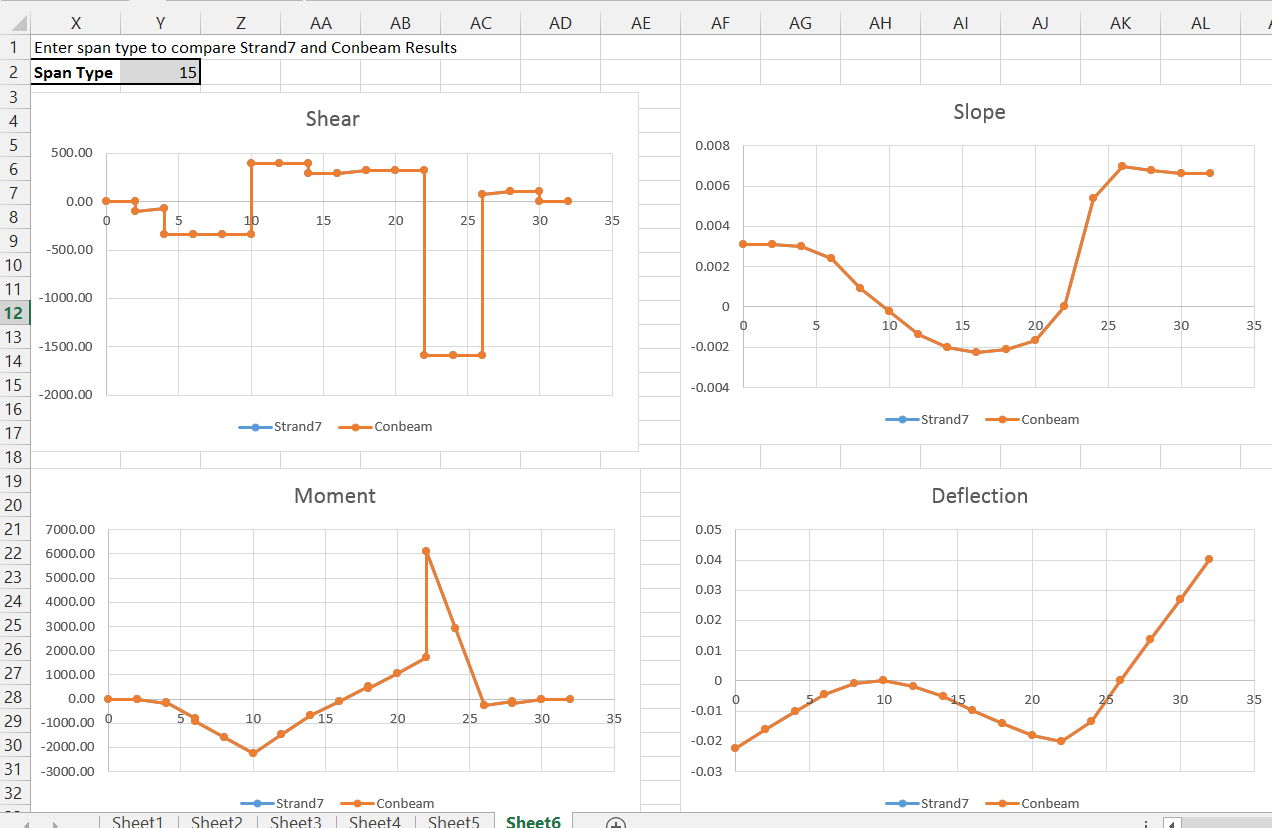The image size is (1272, 828).
Task: Select the Span Type value cell containing 15
Action: click(160, 72)
